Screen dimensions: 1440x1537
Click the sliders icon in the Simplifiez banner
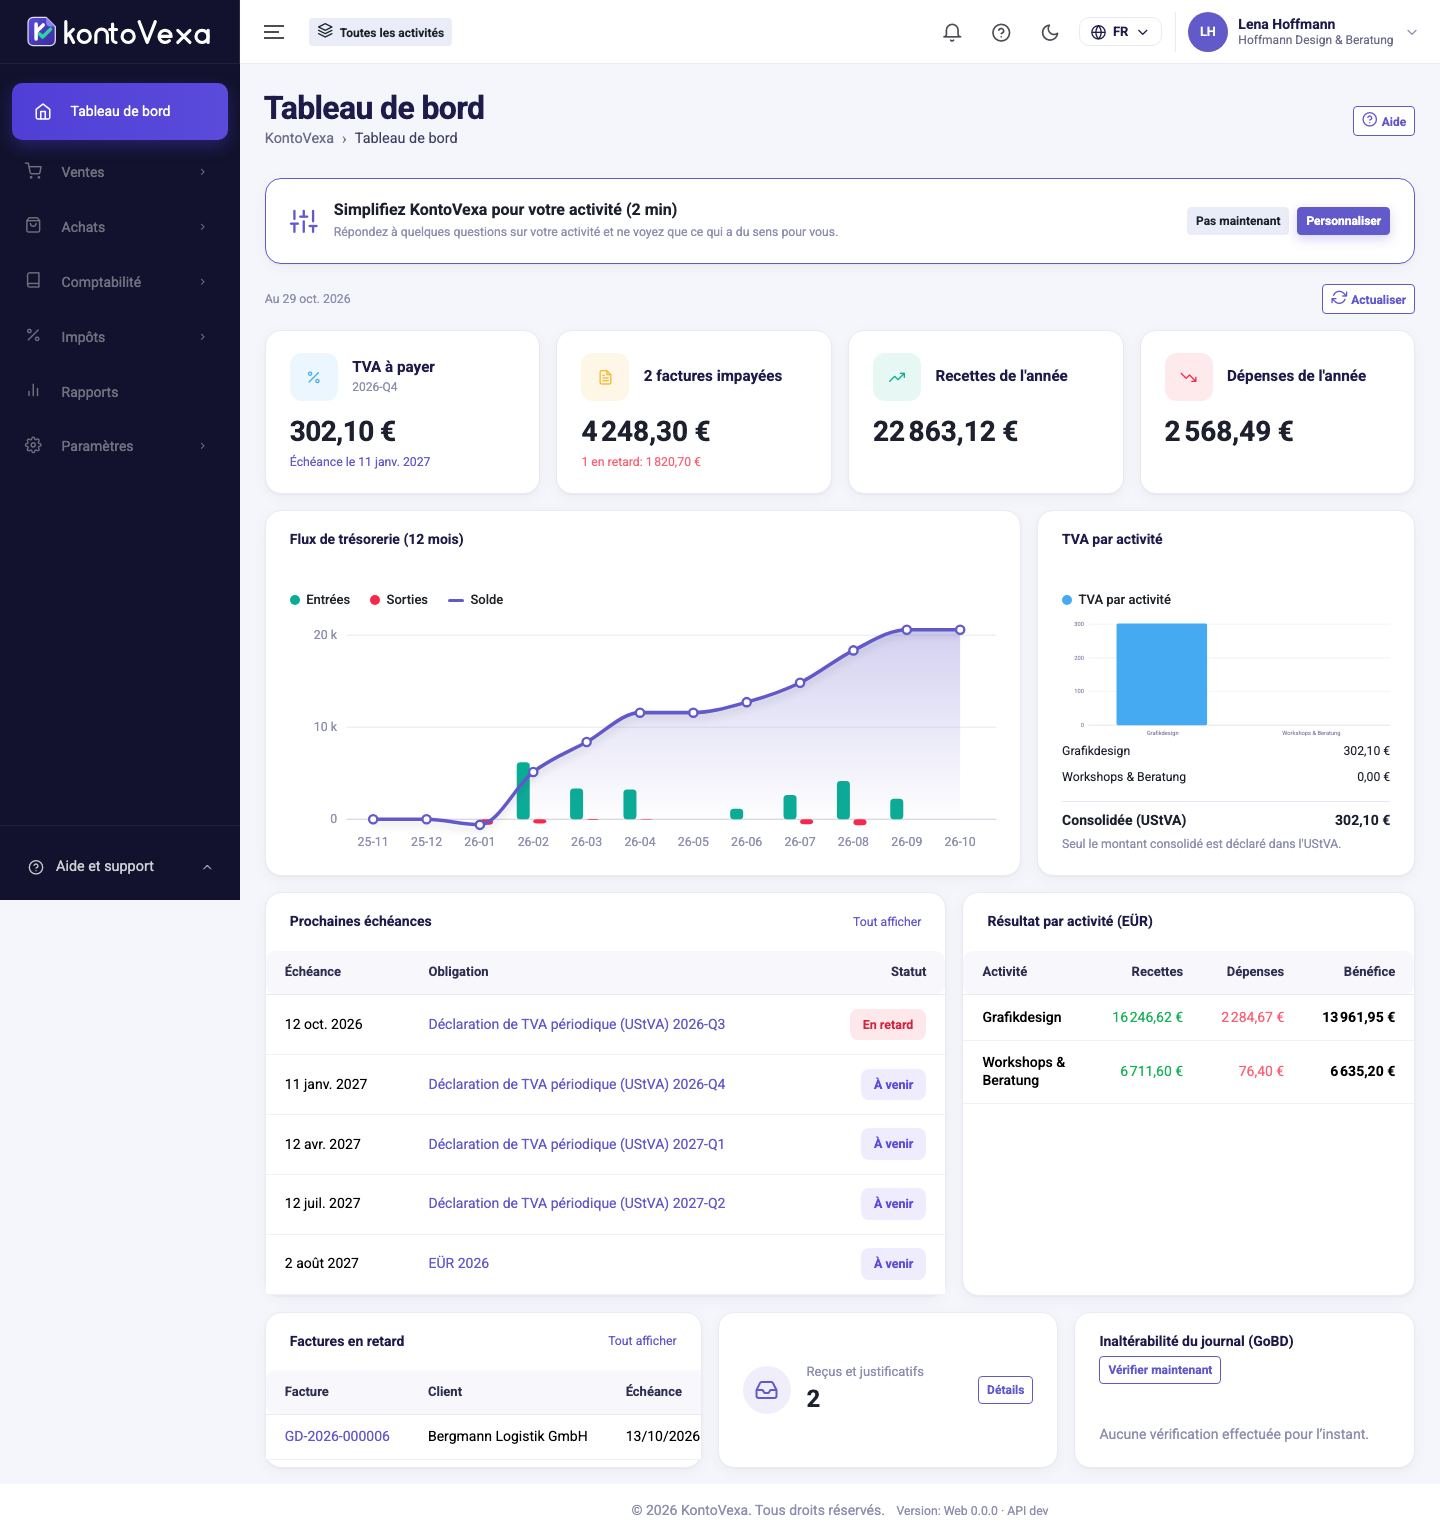click(303, 221)
